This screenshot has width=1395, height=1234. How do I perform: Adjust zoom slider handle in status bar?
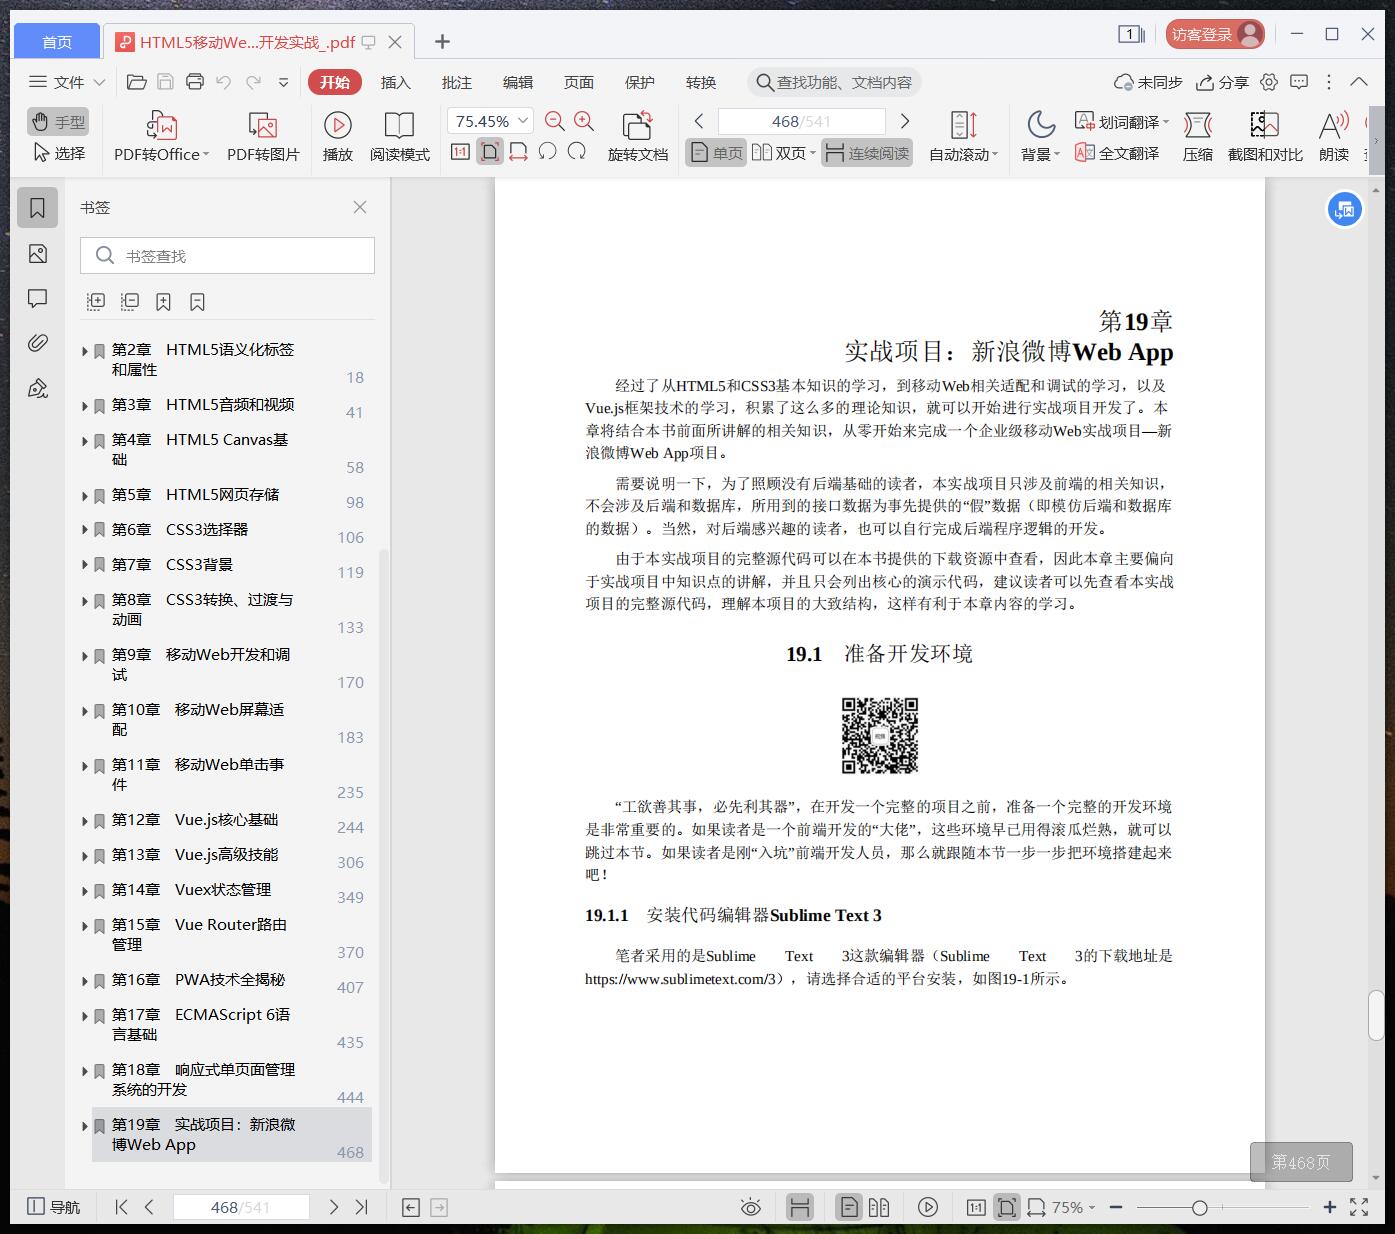click(1199, 1208)
